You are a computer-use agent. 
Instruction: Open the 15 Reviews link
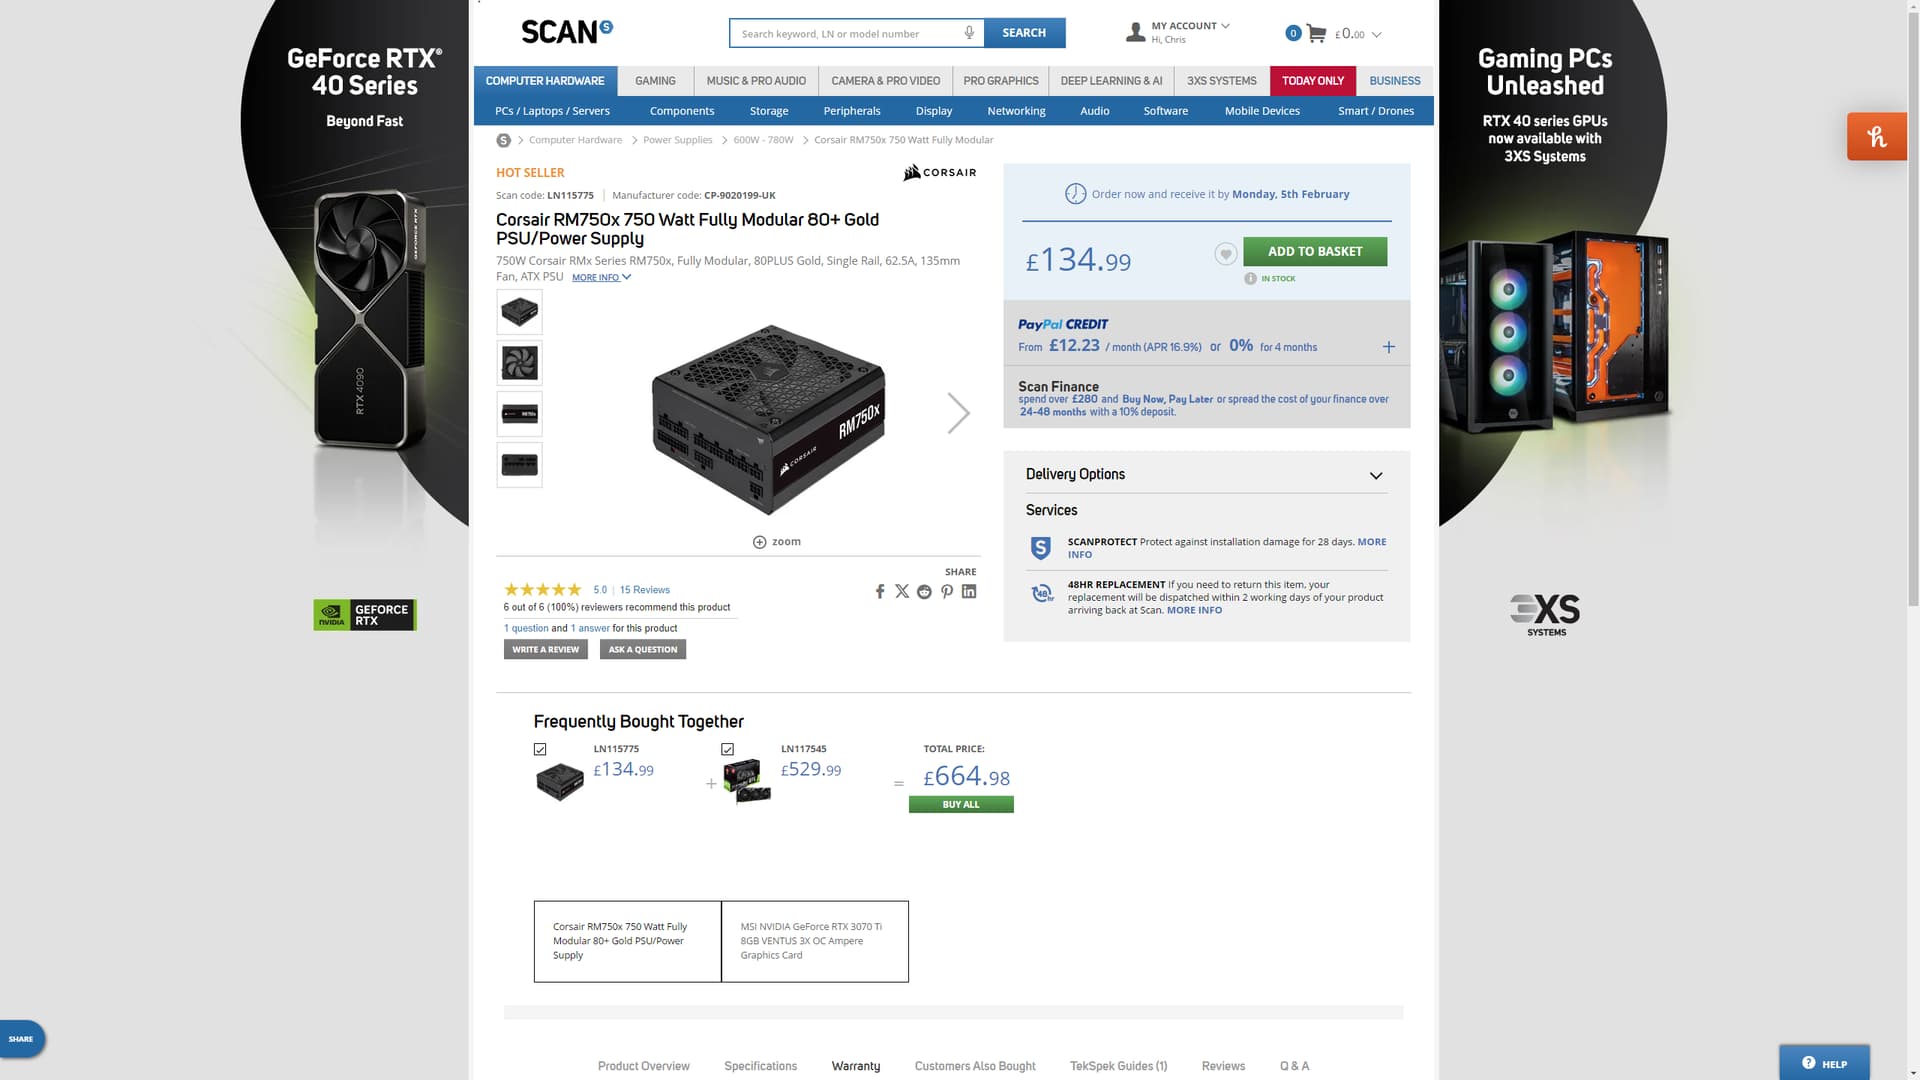click(x=644, y=590)
